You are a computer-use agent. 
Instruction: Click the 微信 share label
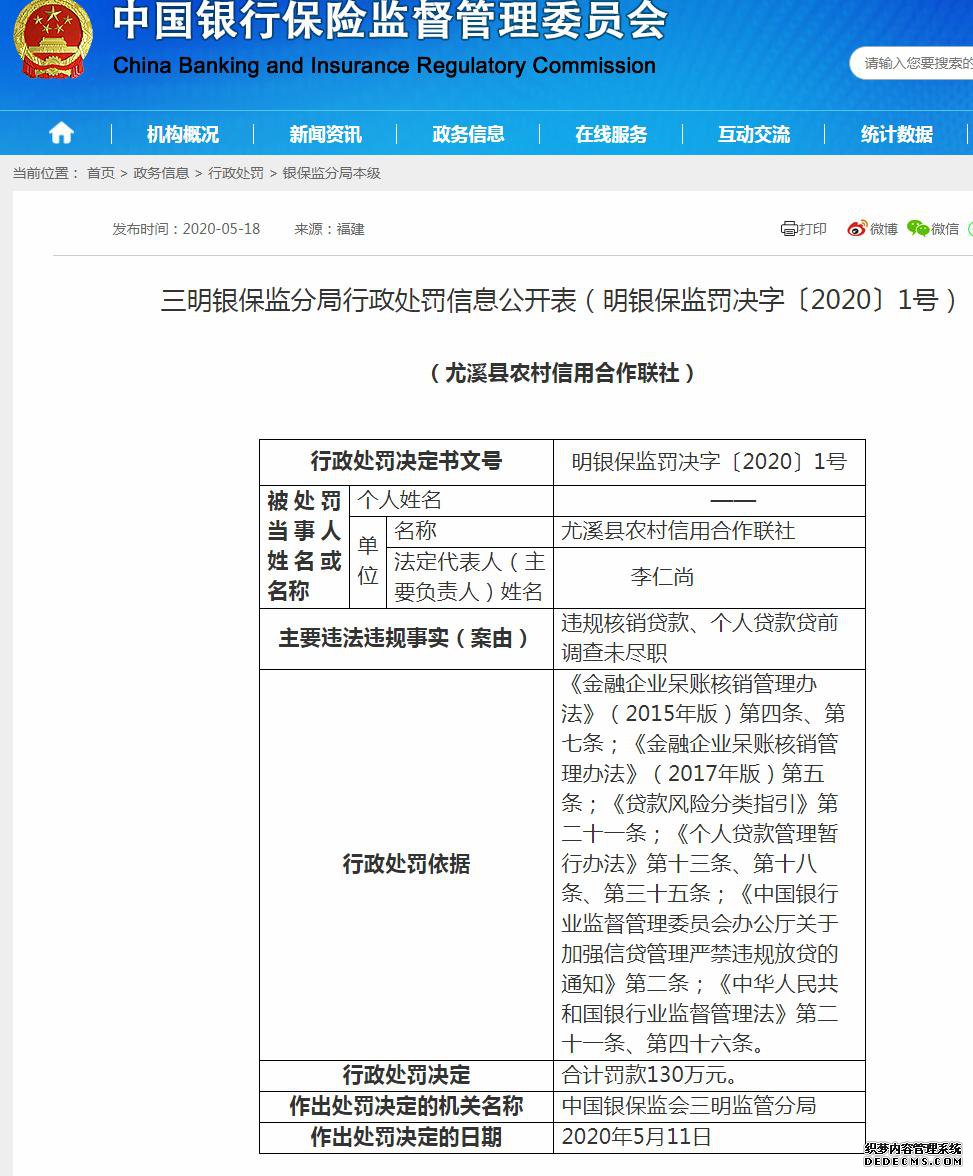[945, 229]
